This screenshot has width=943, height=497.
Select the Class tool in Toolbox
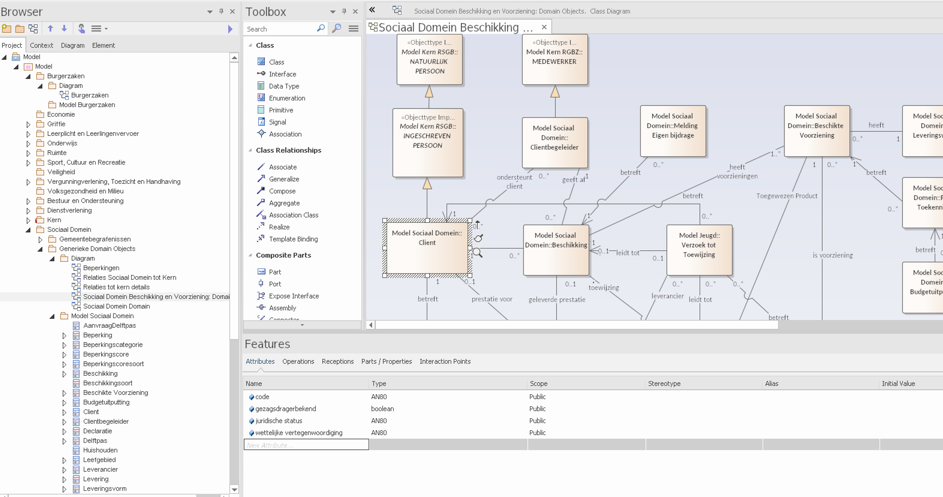tap(276, 62)
